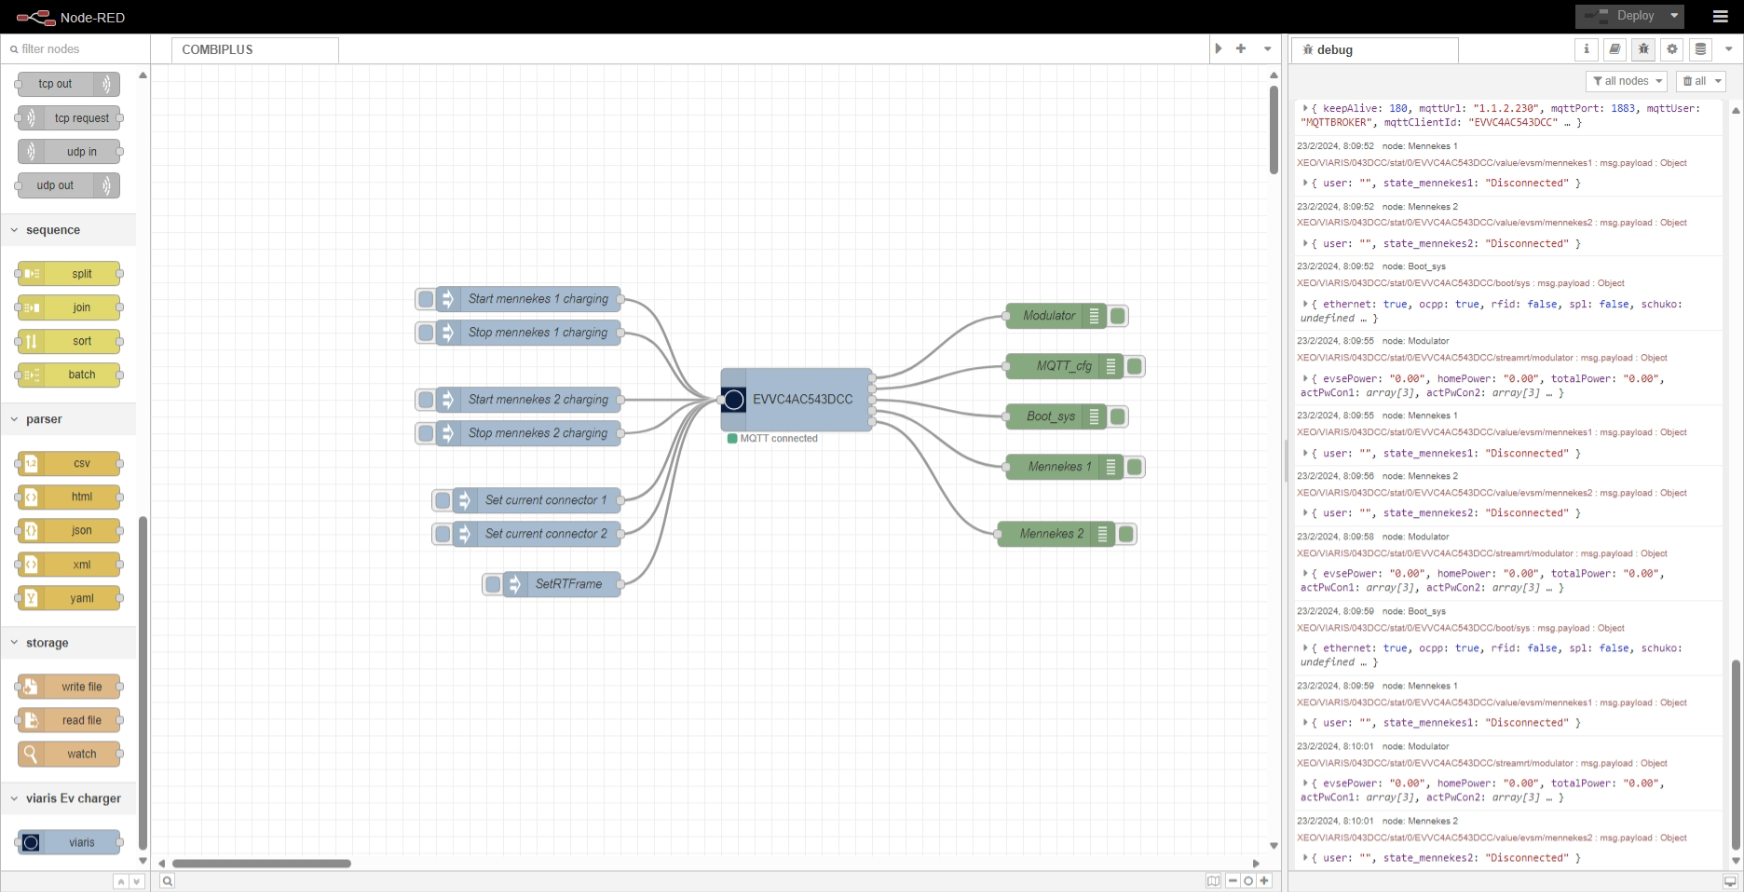Switch to the COMBIPLUS flow tab
1744x892 pixels.
click(x=255, y=50)
